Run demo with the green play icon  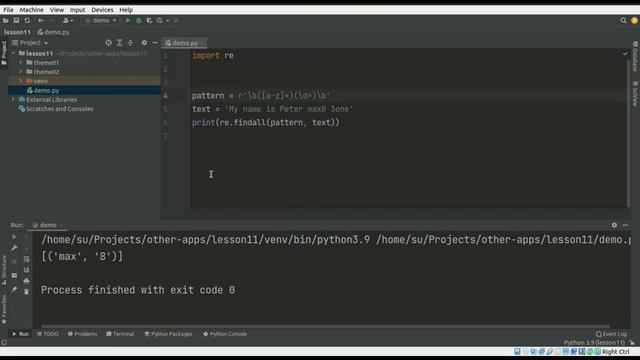click(x=128, y=20)
